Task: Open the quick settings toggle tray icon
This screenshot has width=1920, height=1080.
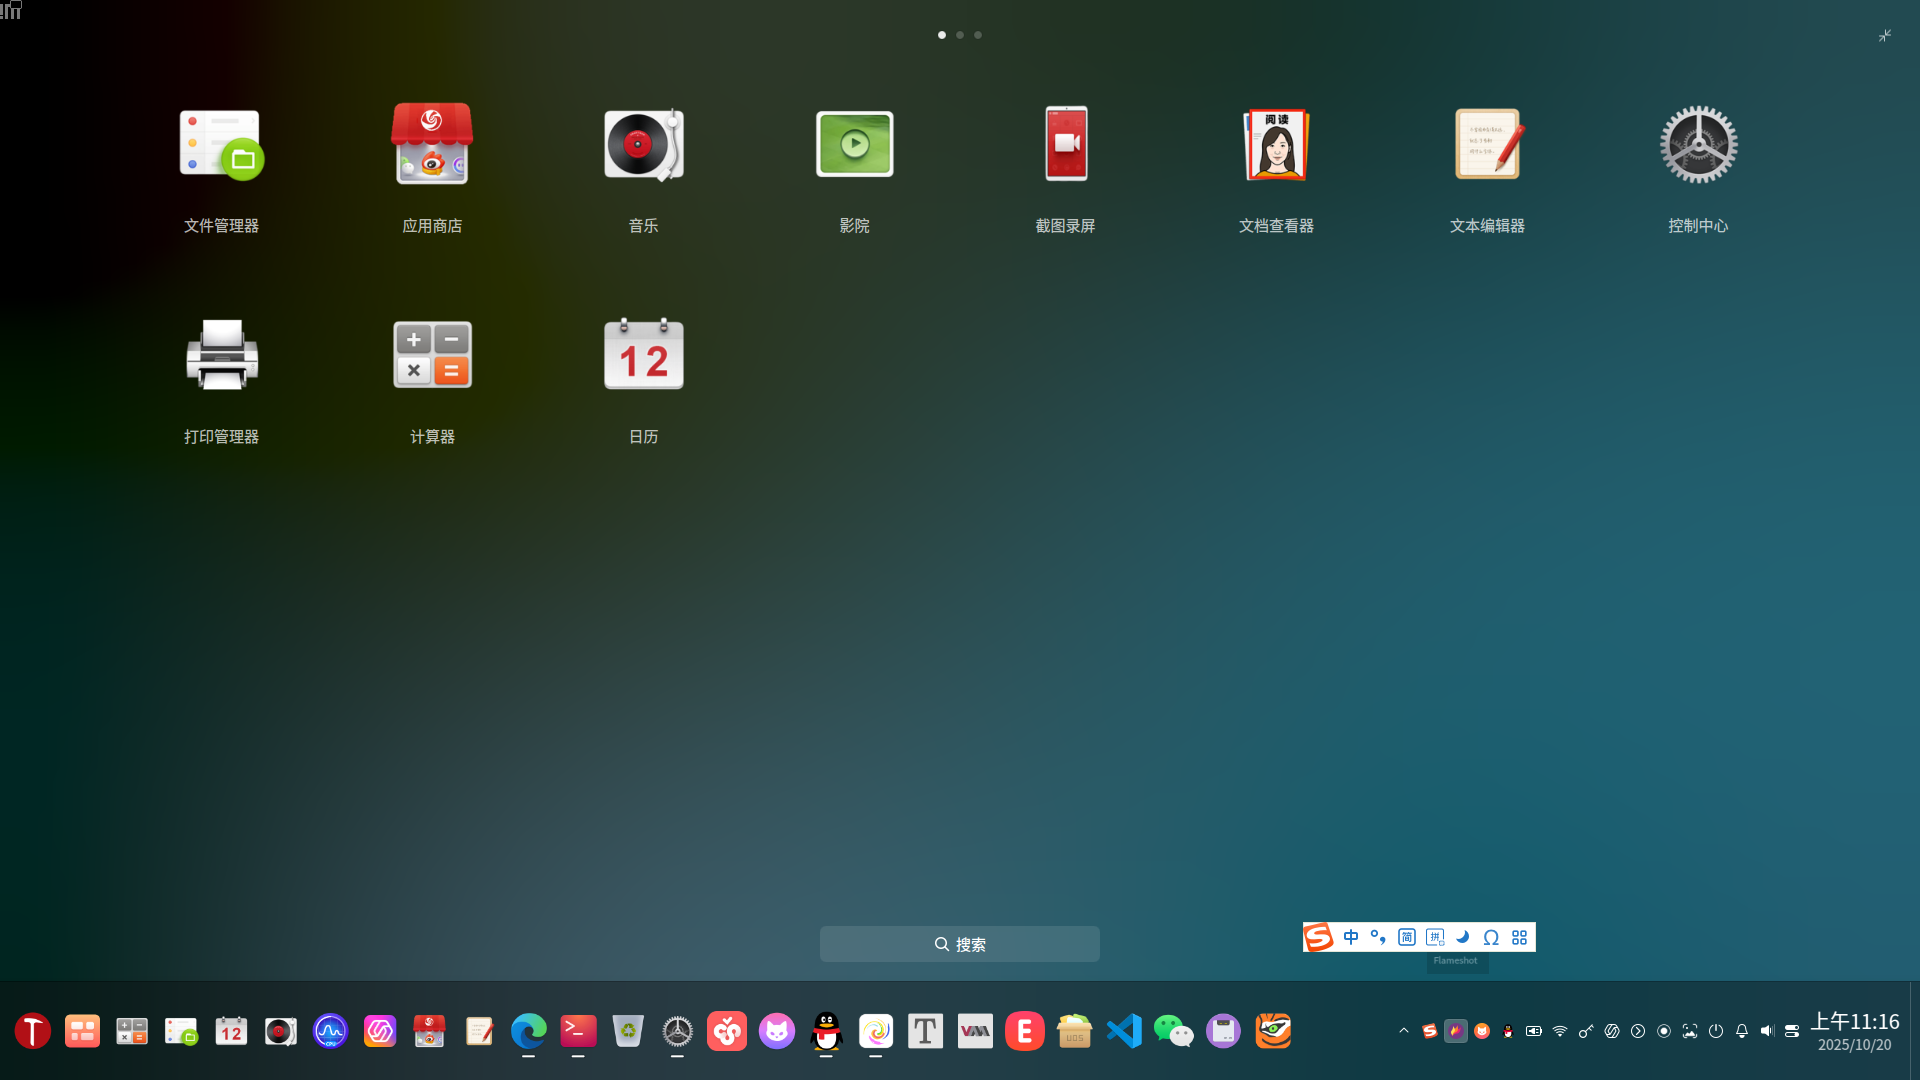Action: click(x=1792, y=1031)
